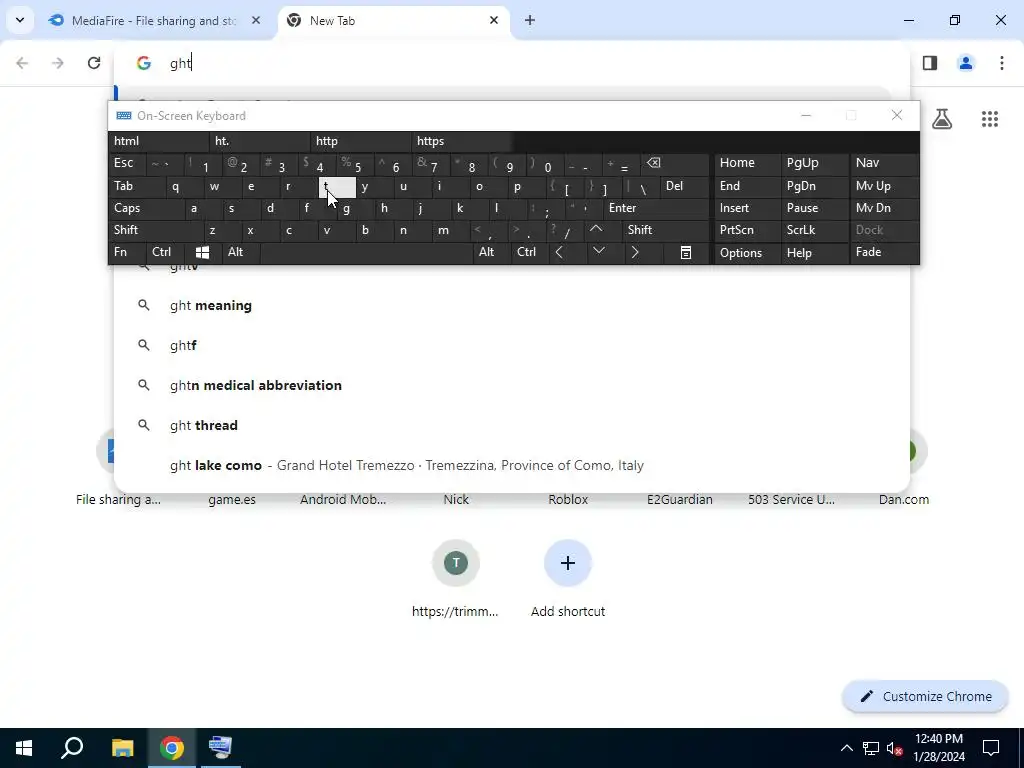Choose suggestion 'ght meaning'

click(x=512, y=306)
